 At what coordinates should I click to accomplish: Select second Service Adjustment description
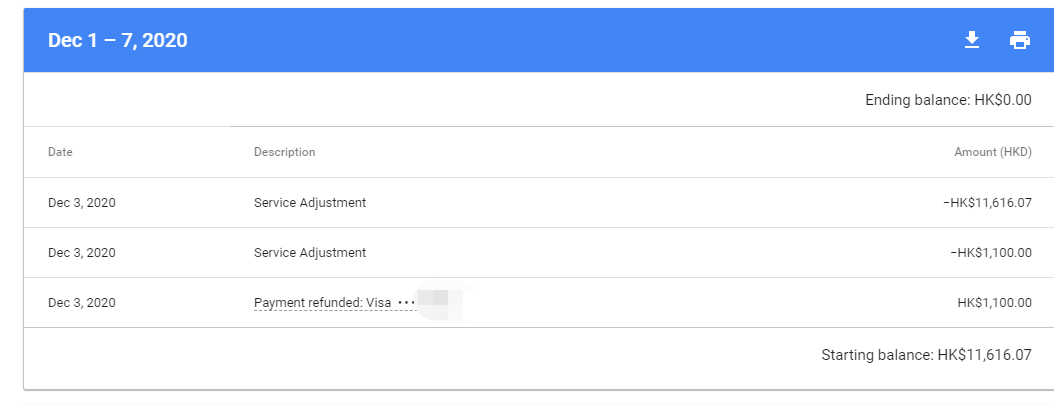[x=310, y=253]
